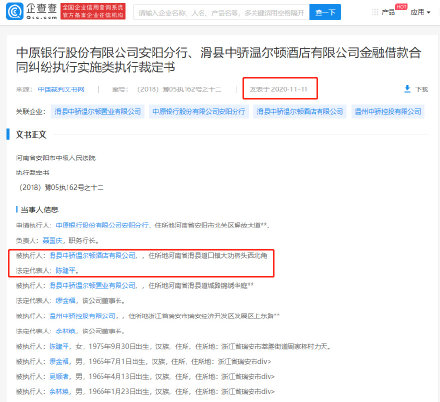Click the 执行裁定书 line
Screen dimensions: 440x402
33,172
